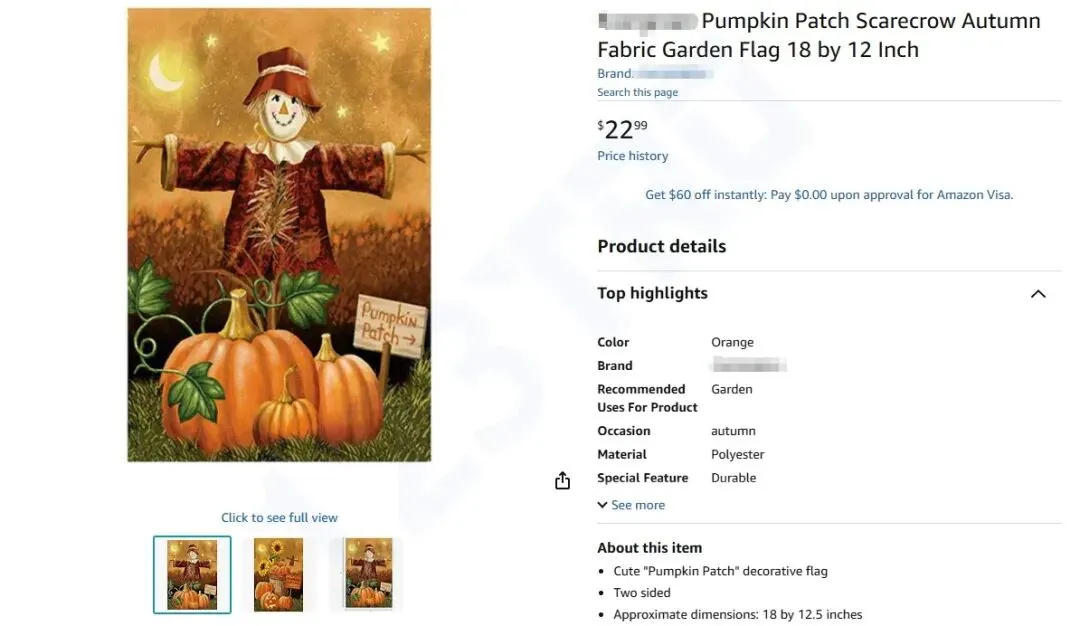This screenshot has height=626, width=1080.
Task: Open the Click to see full view link
Action: coord(279,517)
